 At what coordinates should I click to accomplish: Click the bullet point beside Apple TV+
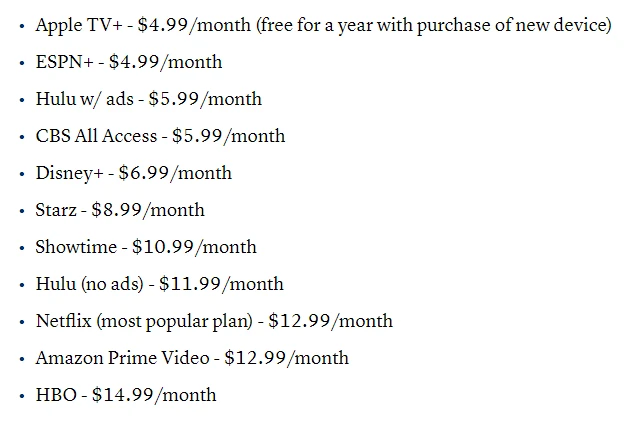tap(22, 26)
